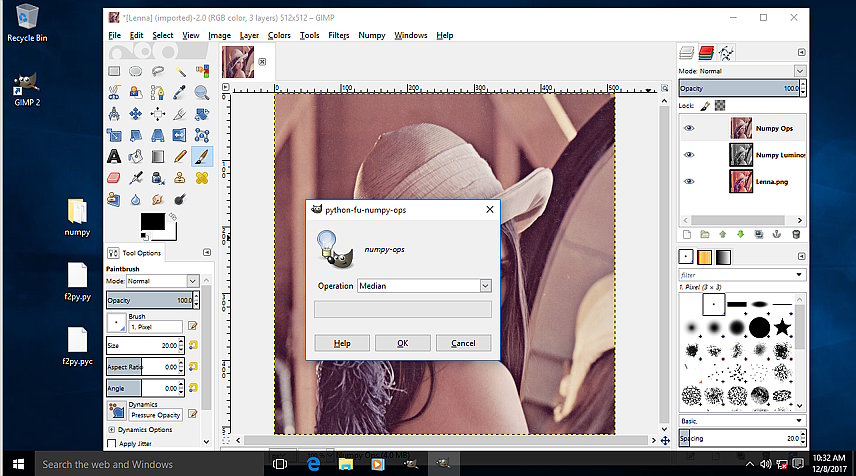The image size is (856, 476).
Task: Select the Rectangle Select tool
Action: tap(114, 71)
